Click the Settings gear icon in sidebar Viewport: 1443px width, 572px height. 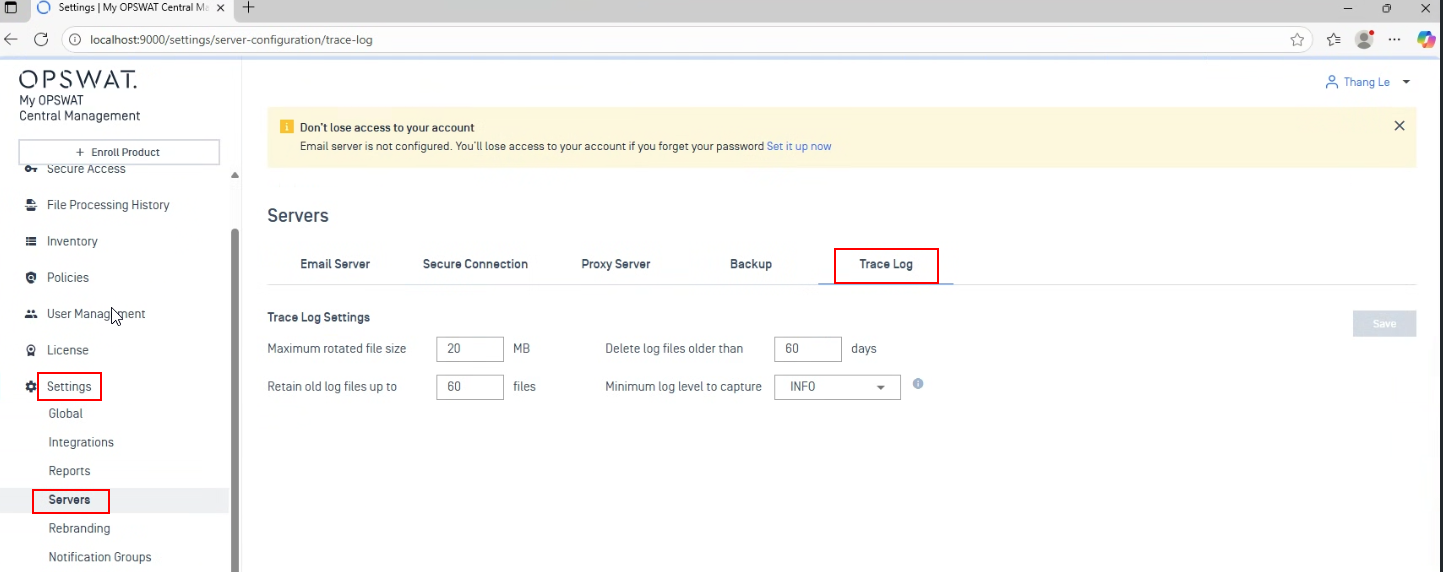tap(31, 387)
